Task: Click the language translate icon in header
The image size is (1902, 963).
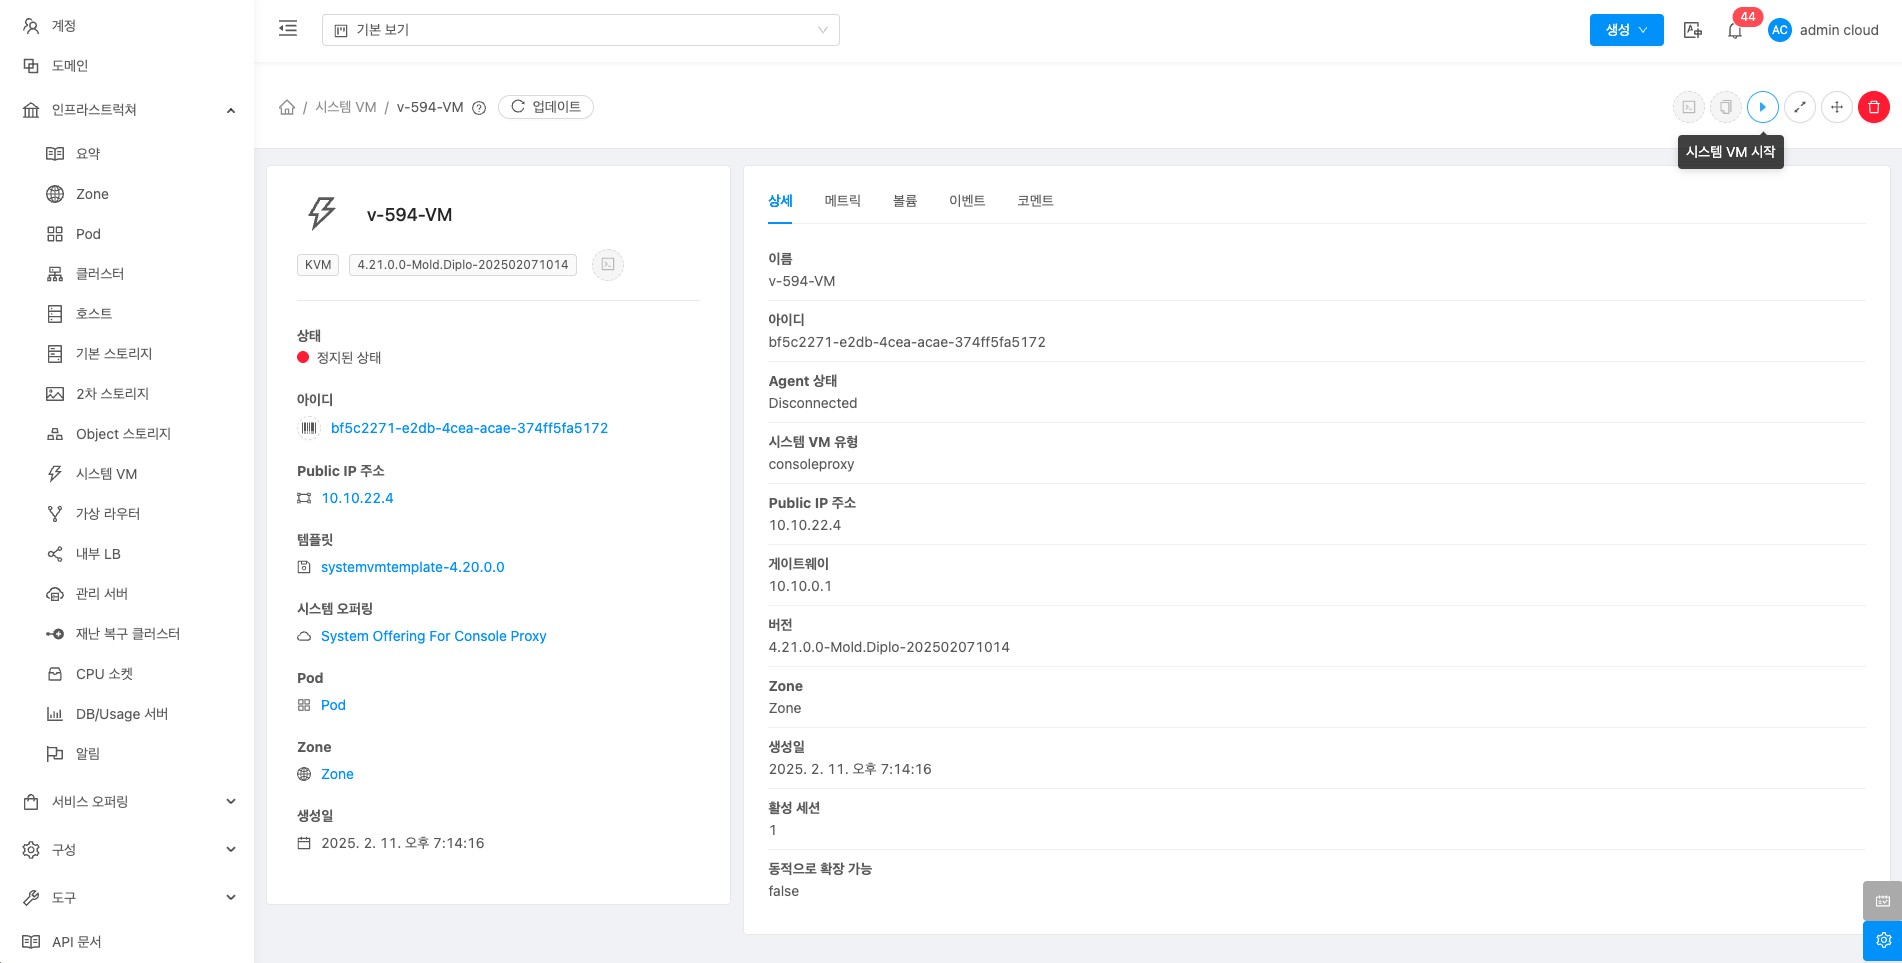Action: 1692,30
